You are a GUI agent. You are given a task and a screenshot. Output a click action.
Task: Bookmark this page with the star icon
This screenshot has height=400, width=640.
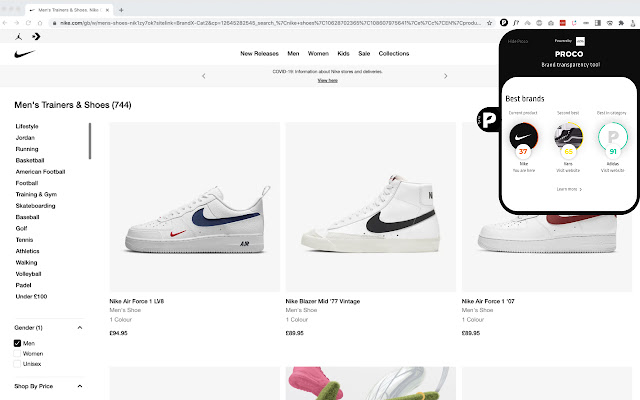tap(489, 23)
